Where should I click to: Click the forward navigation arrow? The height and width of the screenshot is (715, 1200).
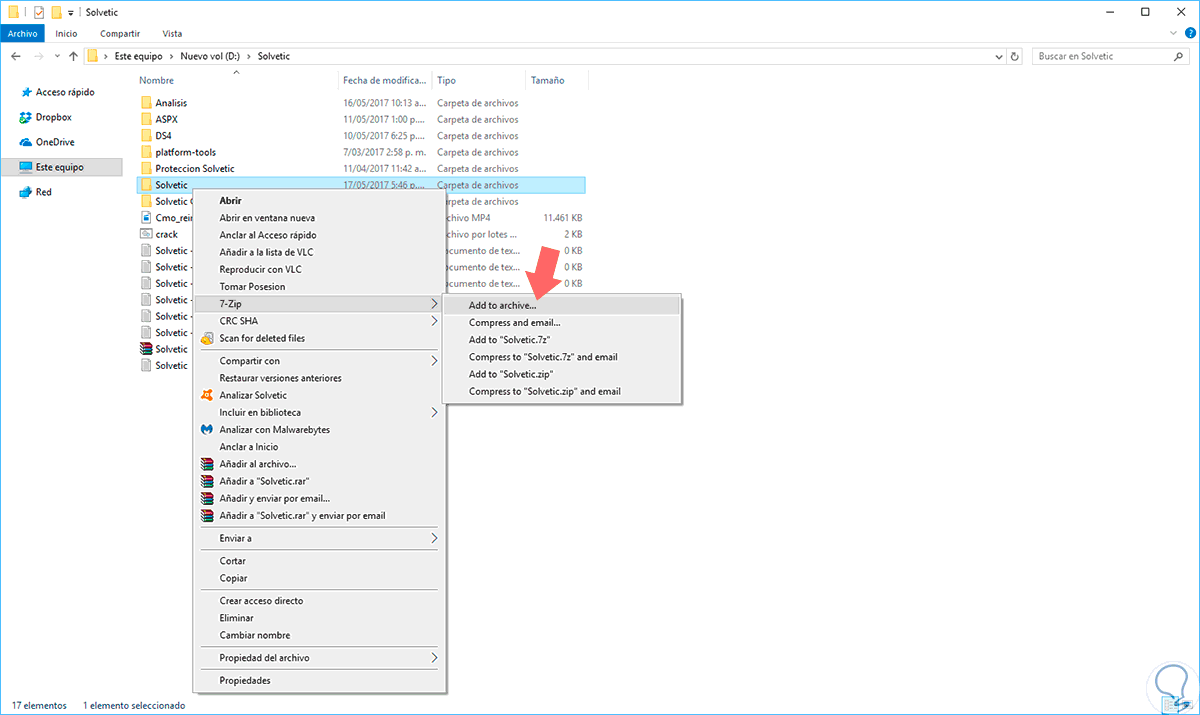[39, 56]
